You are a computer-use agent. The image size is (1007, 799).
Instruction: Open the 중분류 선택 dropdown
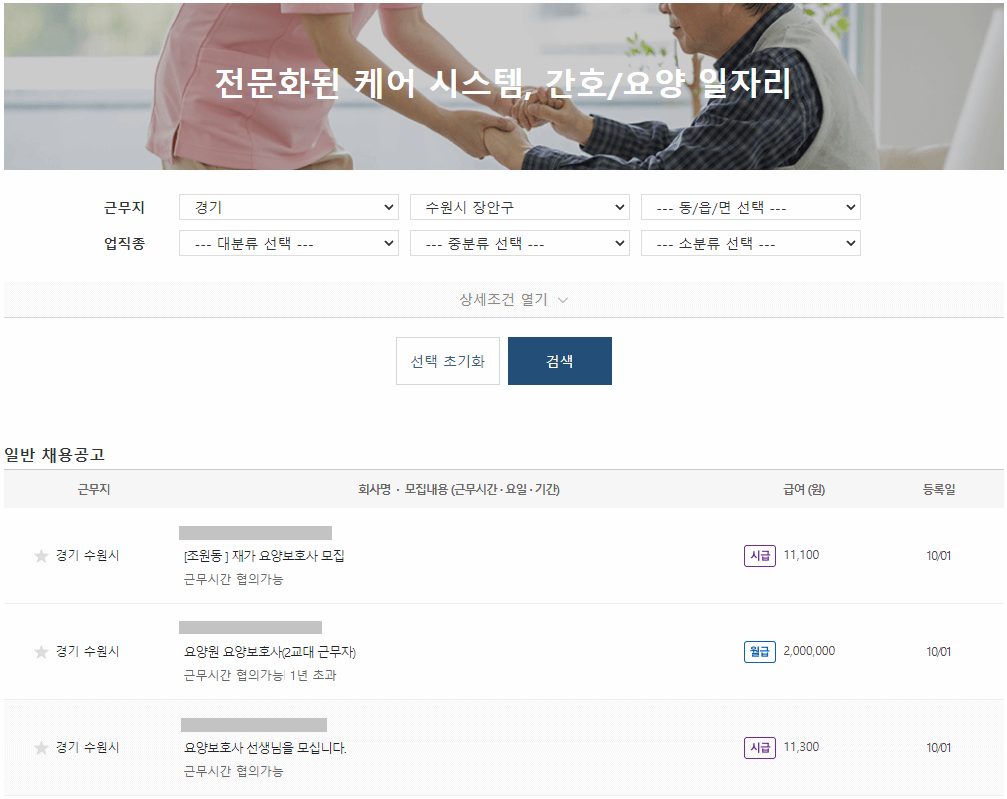coord(520,243)
